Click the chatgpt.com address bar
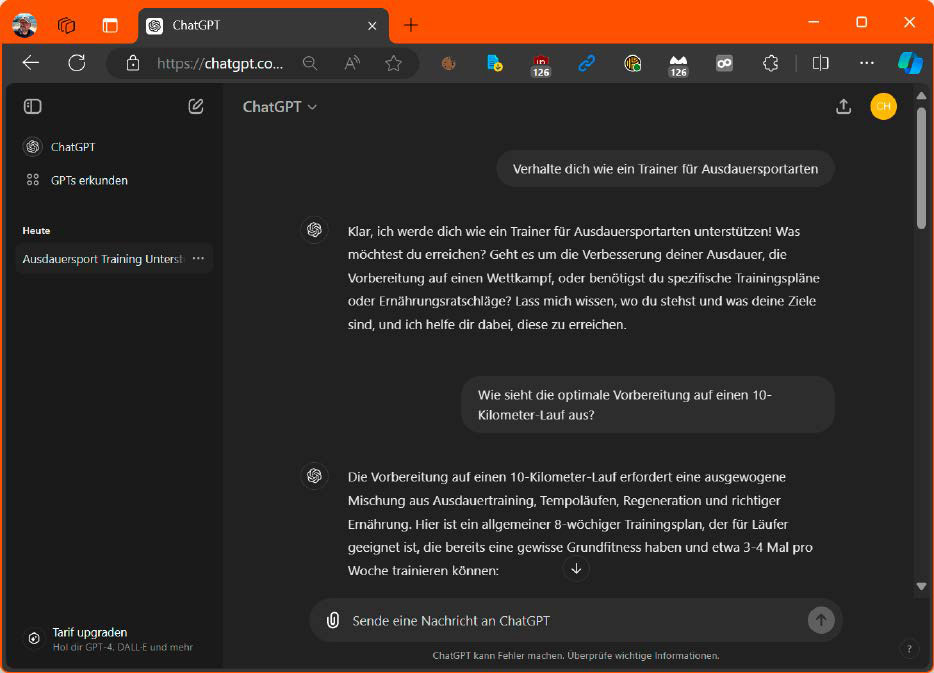The image size is (934, 673). [220, 63]
